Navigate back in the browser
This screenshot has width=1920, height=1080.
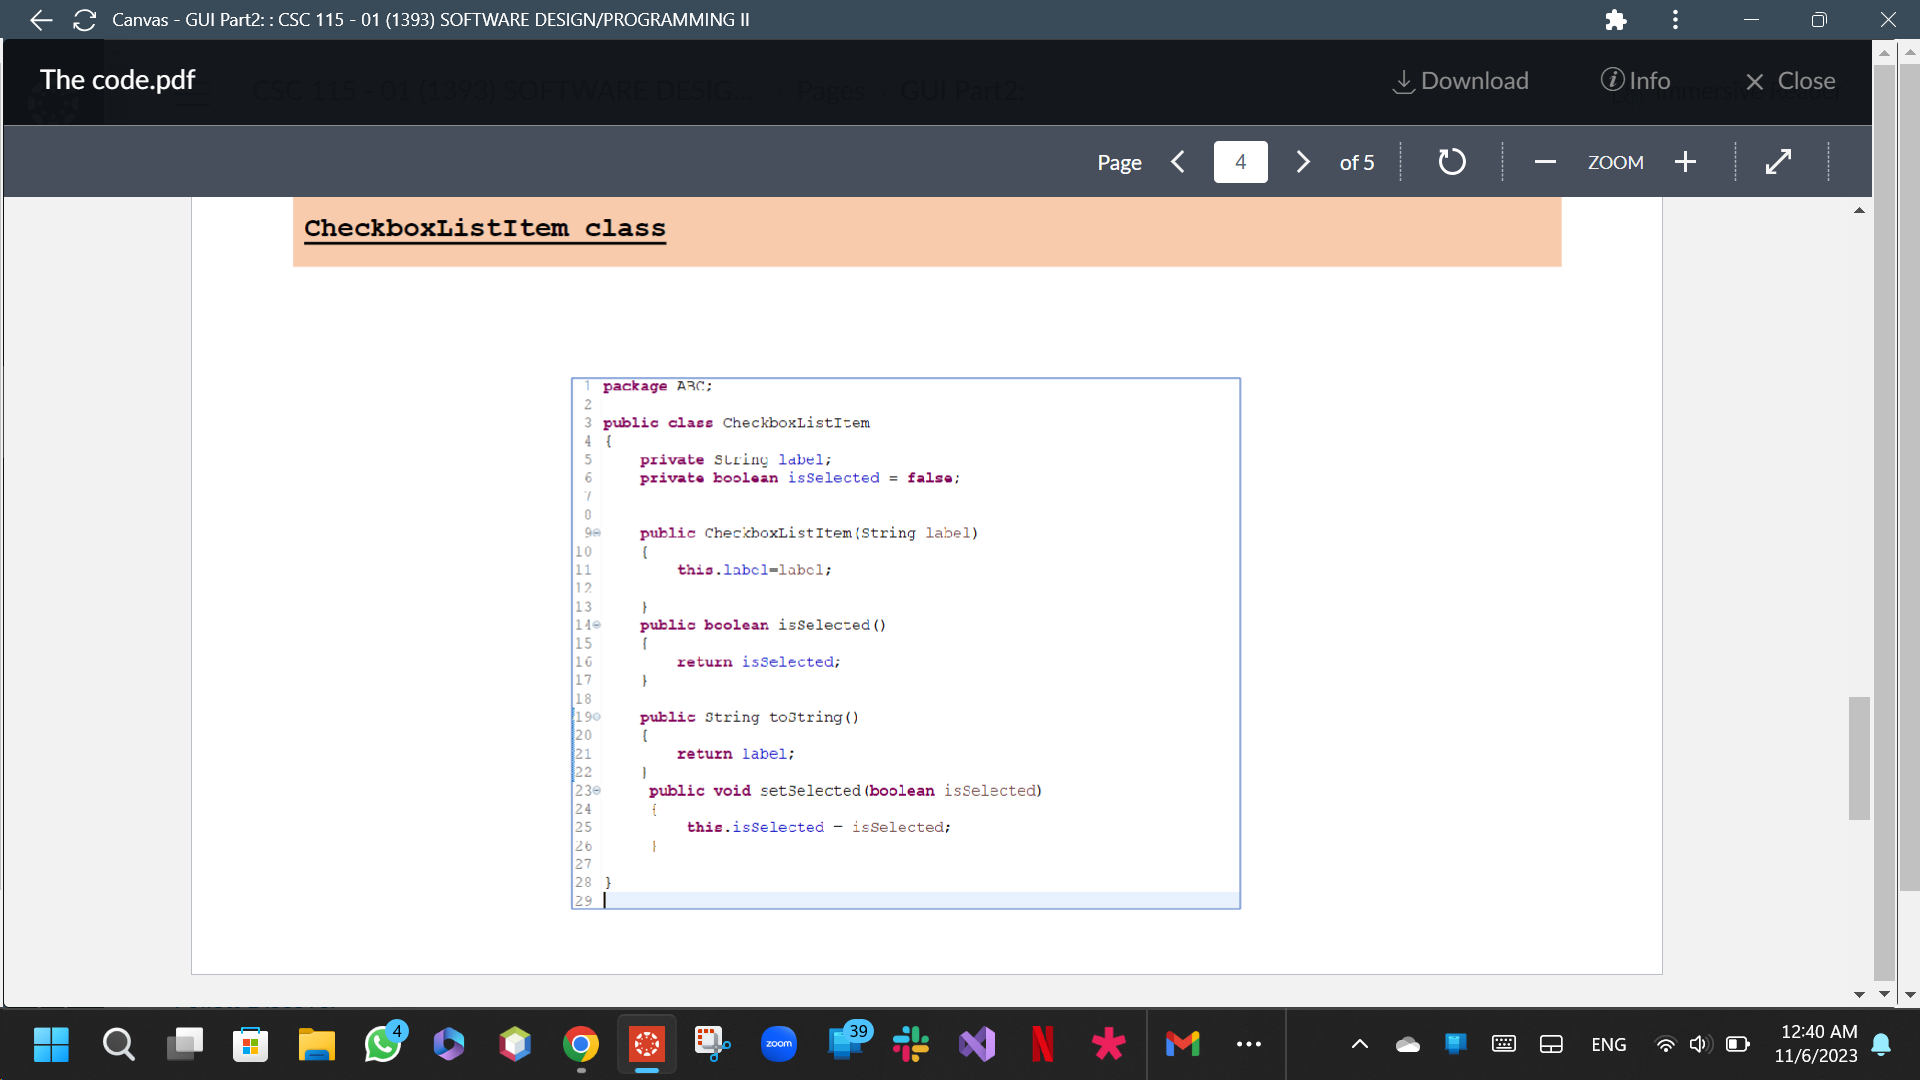(40, 19)
